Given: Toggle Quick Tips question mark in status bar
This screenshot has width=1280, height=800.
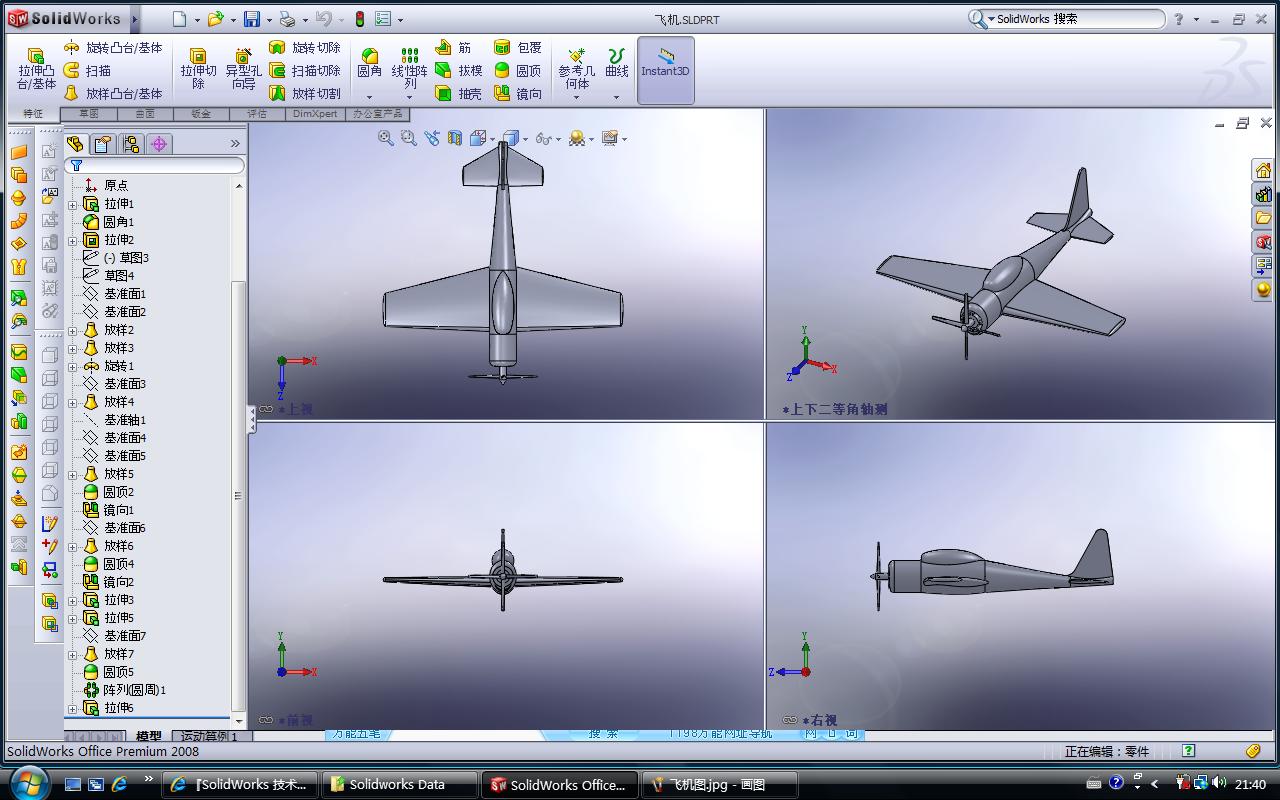Looking at the screenshot, I should point(1188,751).
